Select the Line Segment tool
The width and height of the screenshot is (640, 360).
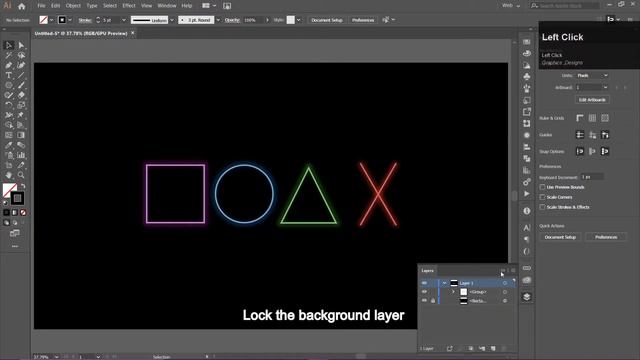point(21,75)
